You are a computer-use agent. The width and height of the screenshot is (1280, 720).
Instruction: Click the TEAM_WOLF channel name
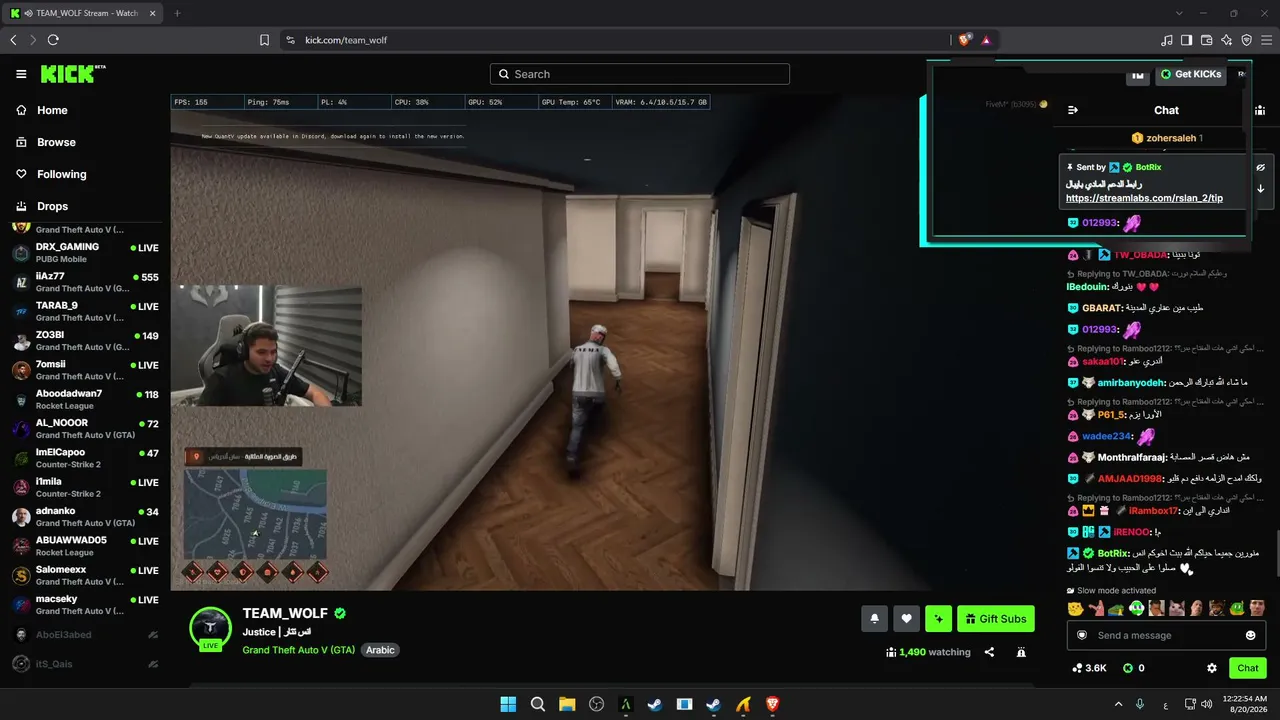(x=285, y=613)
